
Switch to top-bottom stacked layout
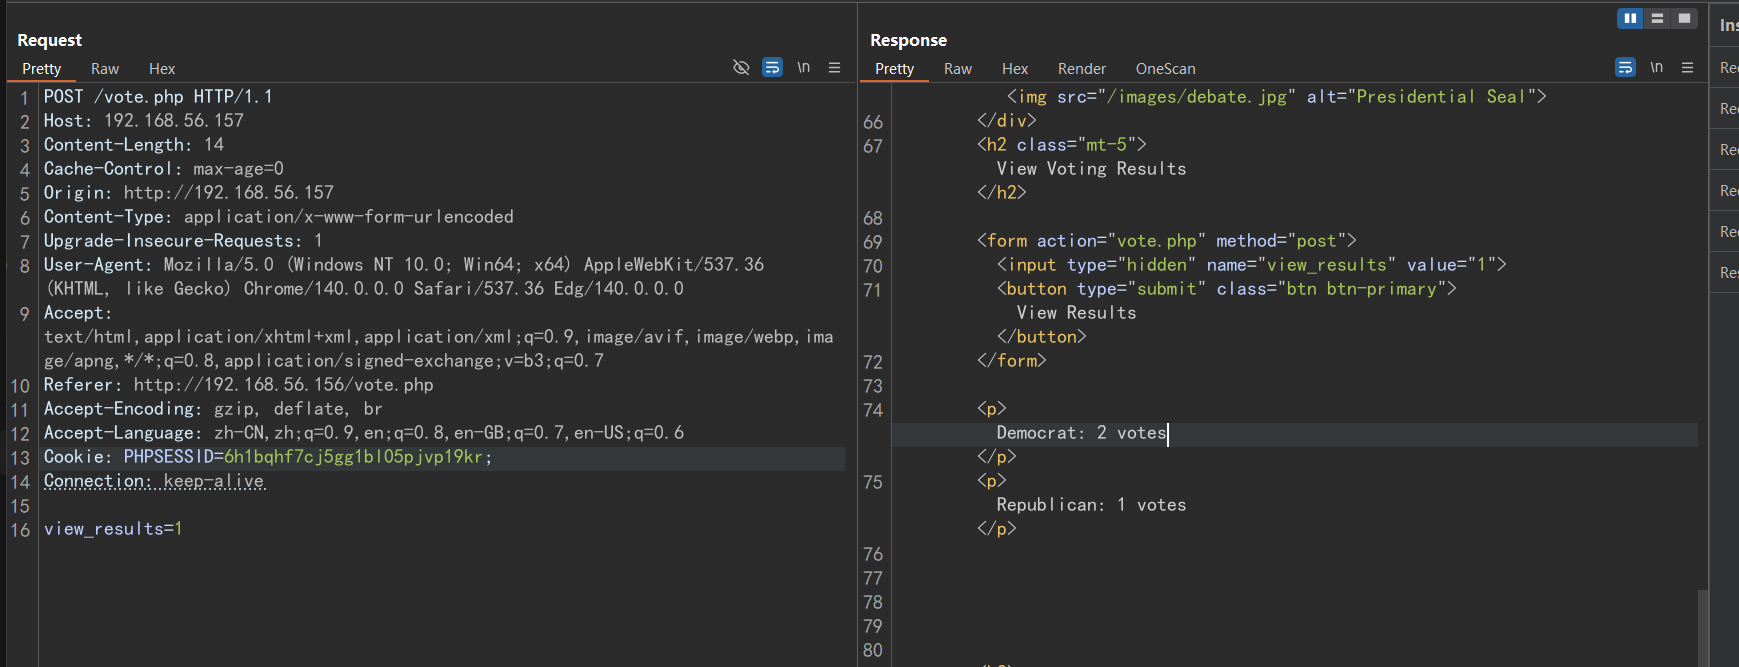[x=1657, y=18]
